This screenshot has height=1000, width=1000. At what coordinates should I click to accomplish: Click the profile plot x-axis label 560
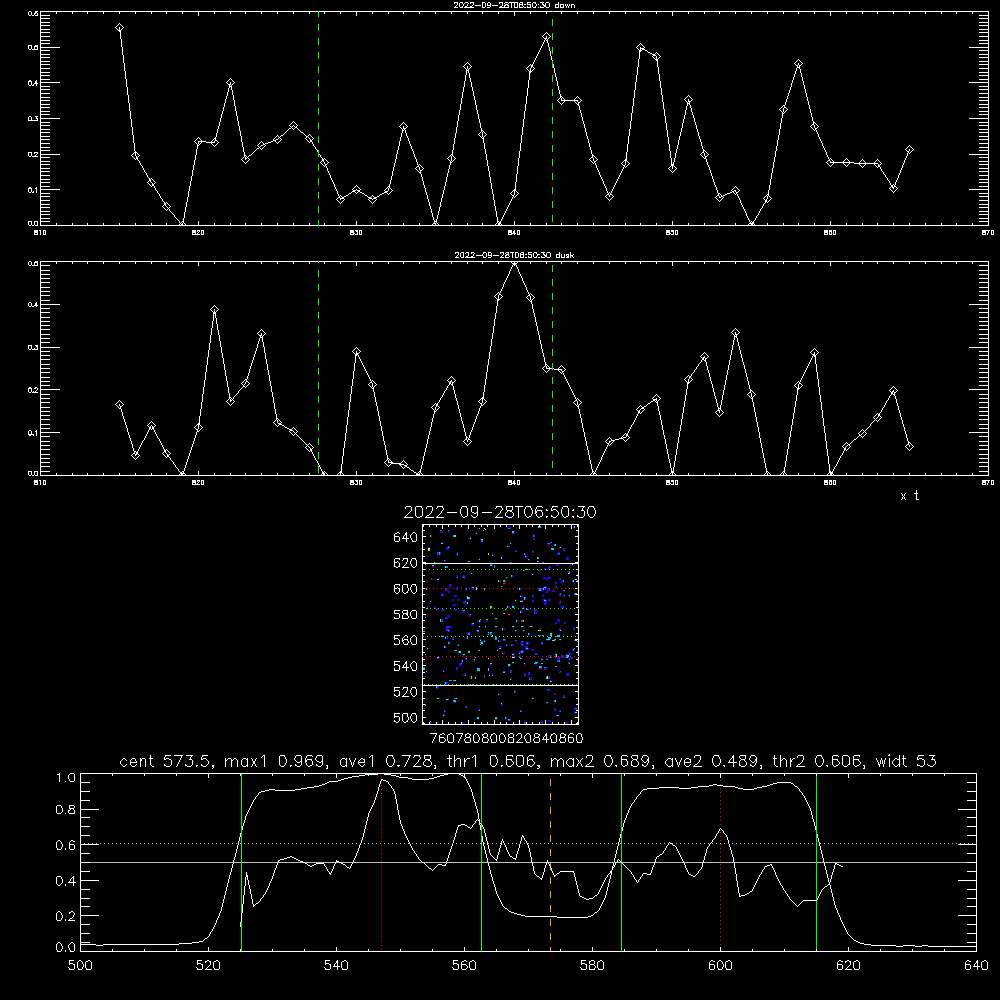coord(464,966)
